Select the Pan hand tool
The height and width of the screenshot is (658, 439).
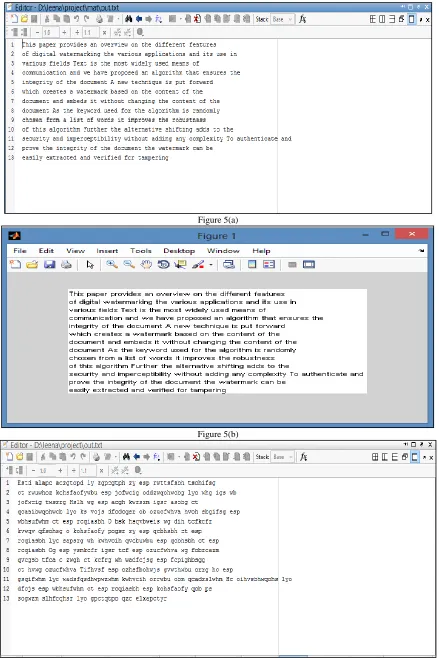(146, 264)
